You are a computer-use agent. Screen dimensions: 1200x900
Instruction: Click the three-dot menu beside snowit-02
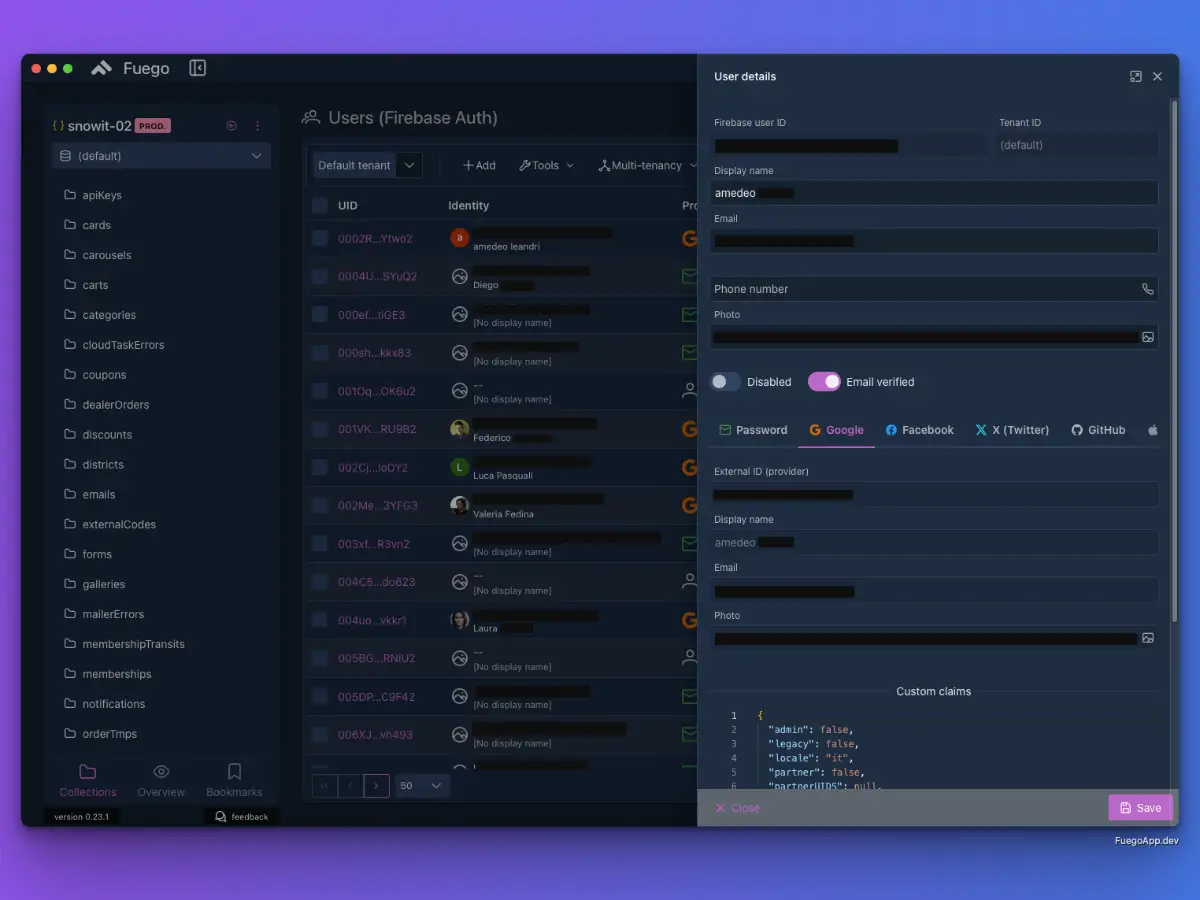point(257,126)
